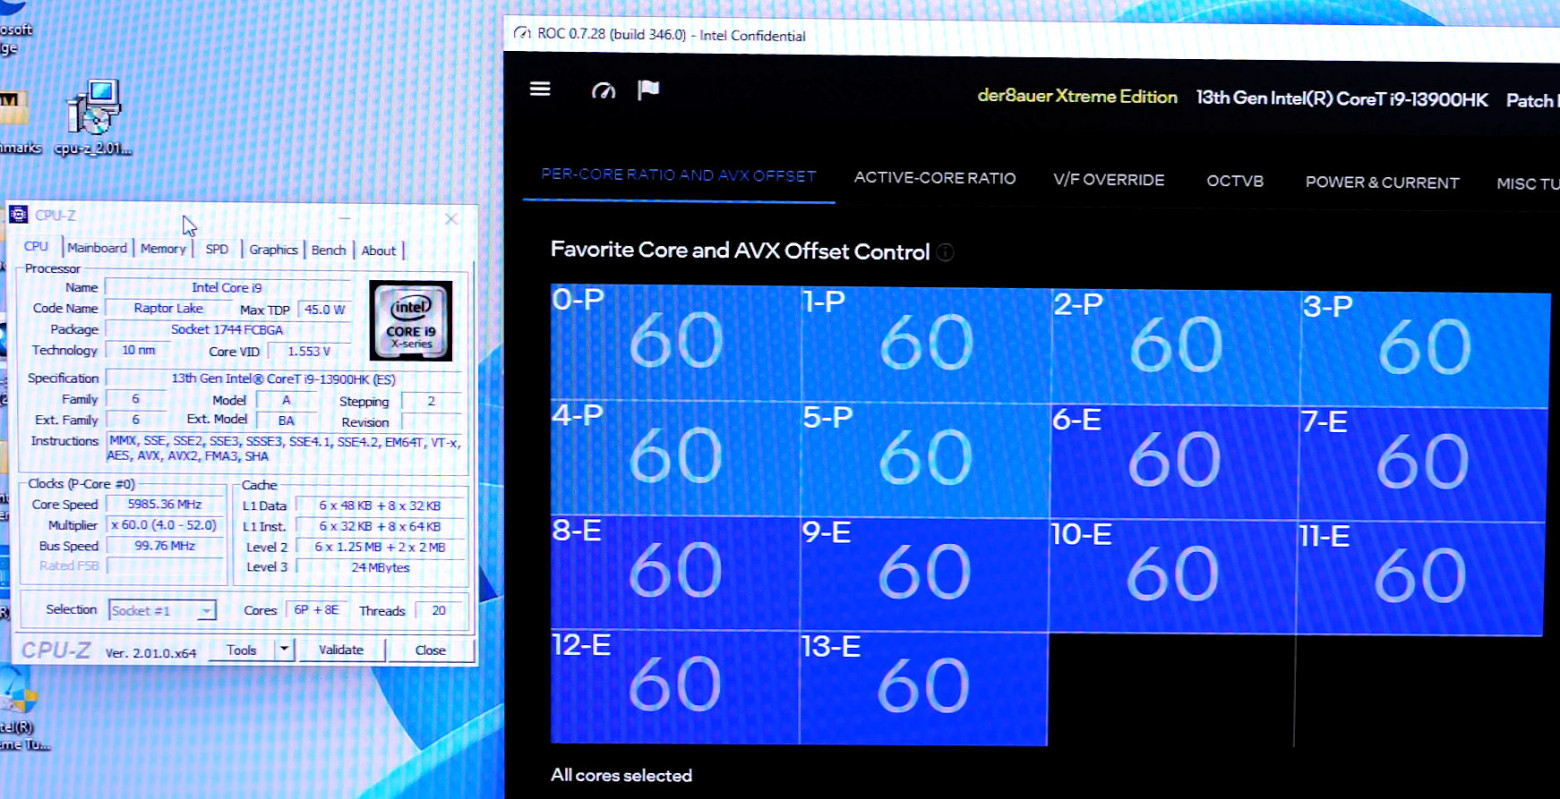The image size is (1560, 799).
Task: Open the hamburger menu in ROC
Action: tap(540, 89)
